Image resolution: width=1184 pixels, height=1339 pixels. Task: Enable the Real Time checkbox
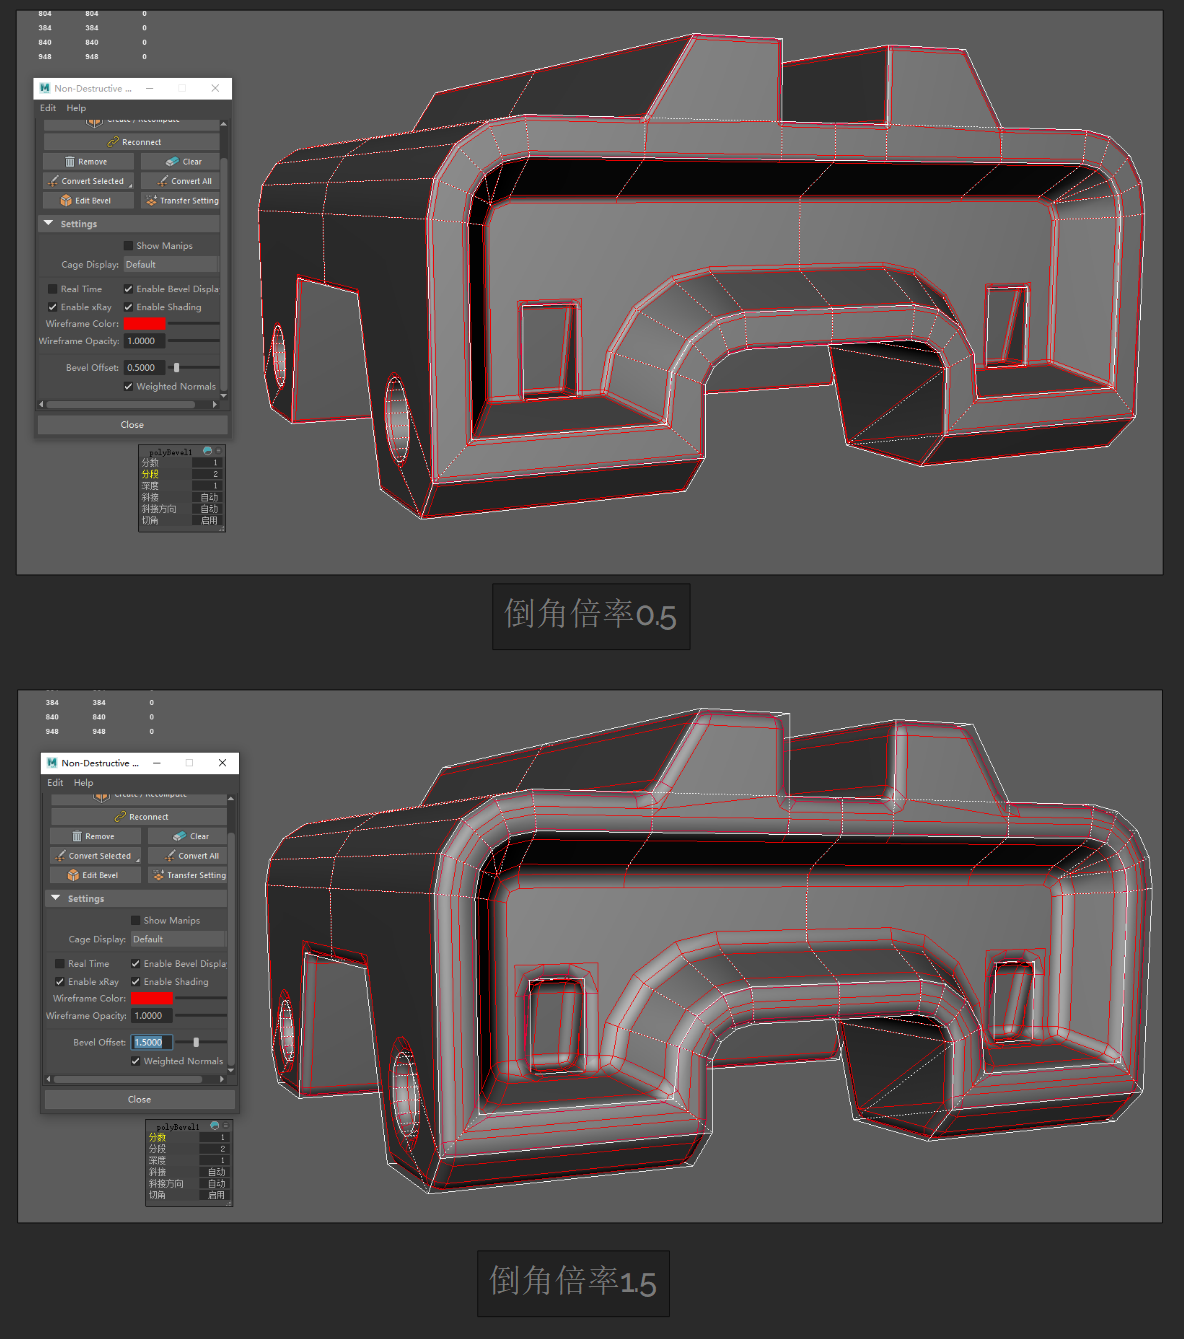pos(52,289)
